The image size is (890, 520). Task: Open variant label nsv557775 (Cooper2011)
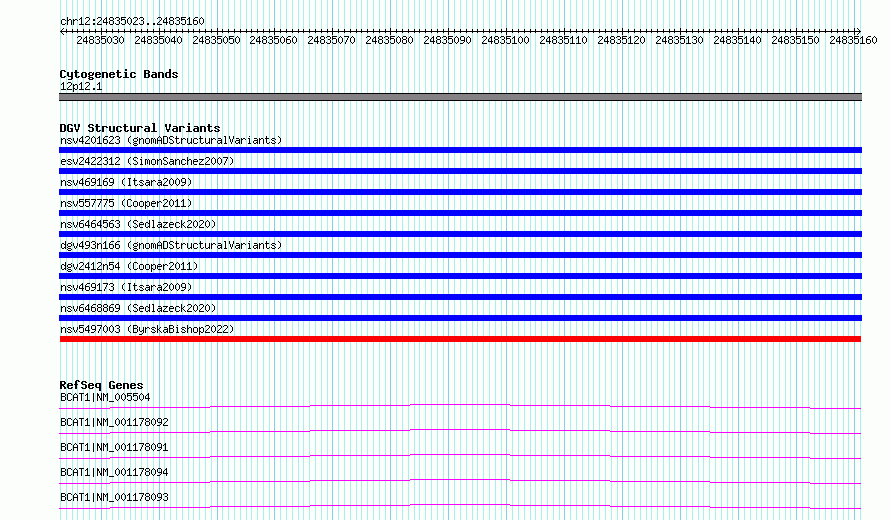coord(126,203)
